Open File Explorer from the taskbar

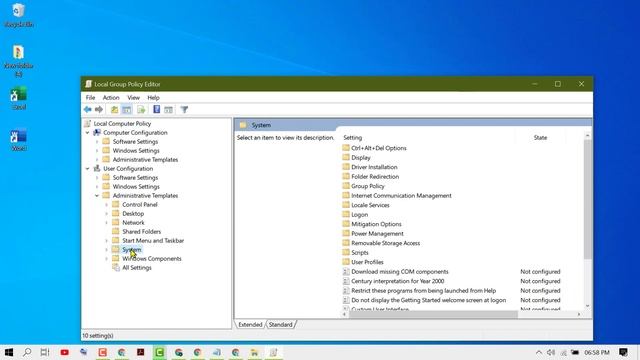pos(254,352)
